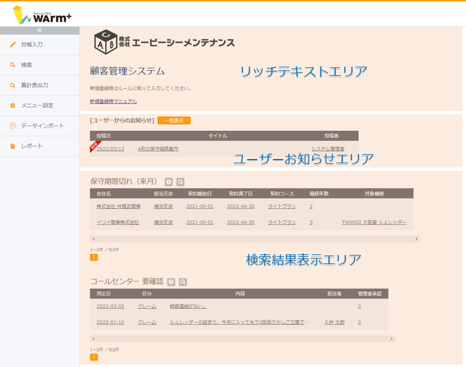Viewport: 466px width, 367px height.
Task: Open company link イリイ商事株式会社
Action: click(118, 222)
